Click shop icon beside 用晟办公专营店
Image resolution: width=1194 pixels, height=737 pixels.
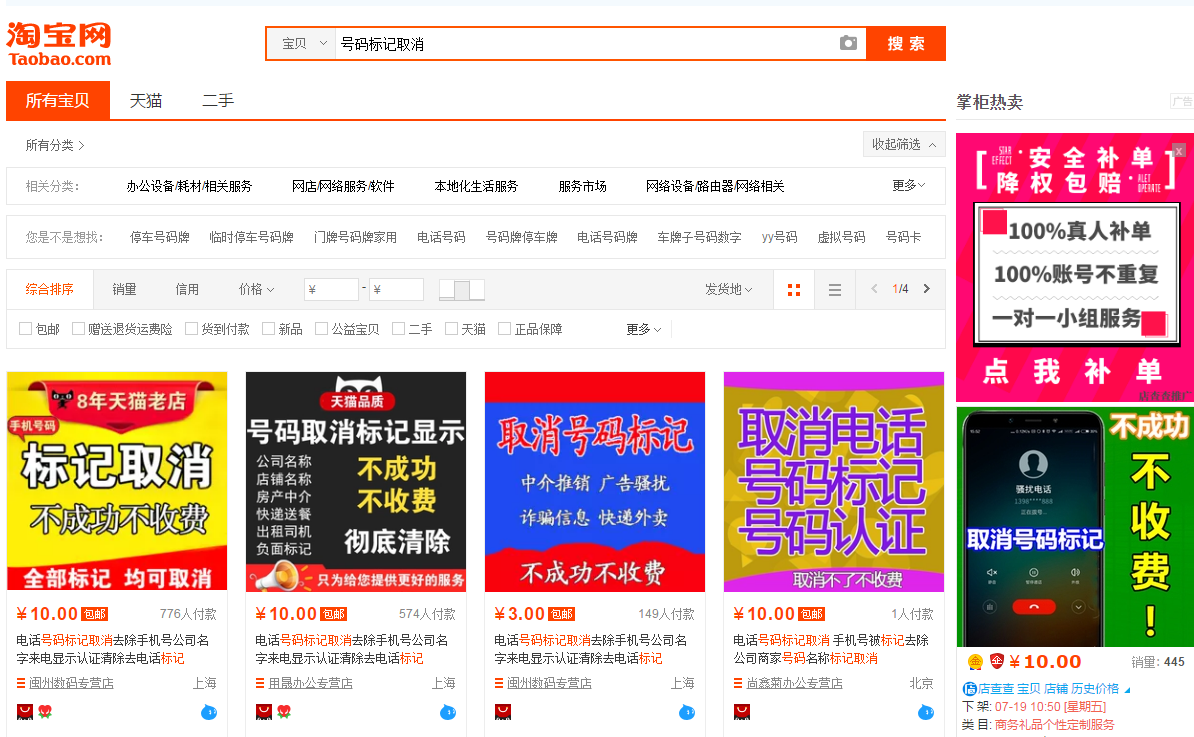click(x=260, y=683)
